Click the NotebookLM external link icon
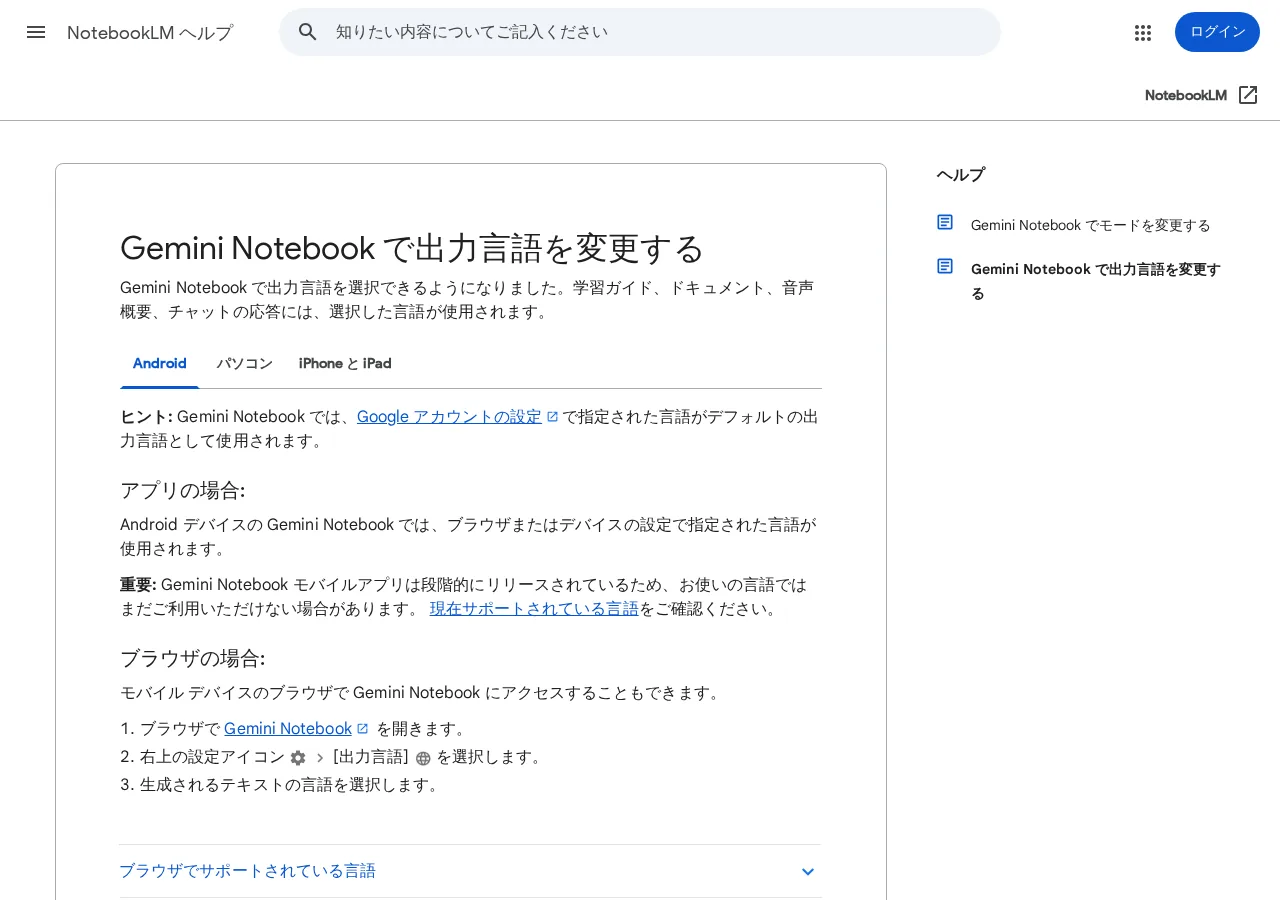 [x=1248, y=95]
